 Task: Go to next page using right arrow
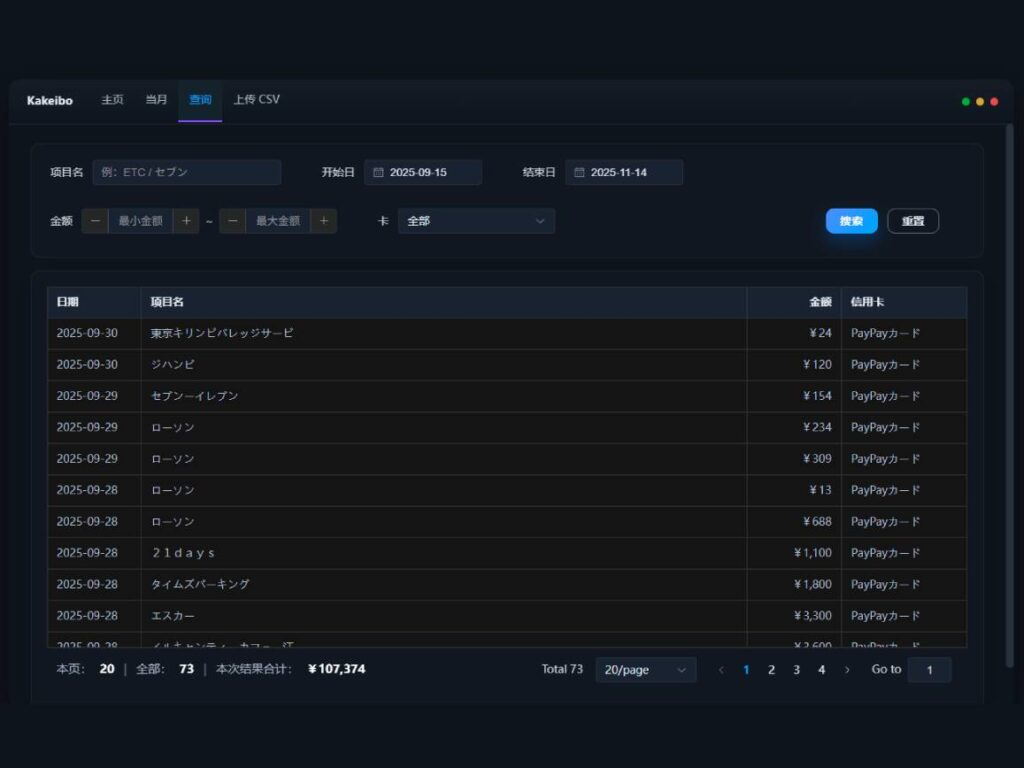coord(847,670)
